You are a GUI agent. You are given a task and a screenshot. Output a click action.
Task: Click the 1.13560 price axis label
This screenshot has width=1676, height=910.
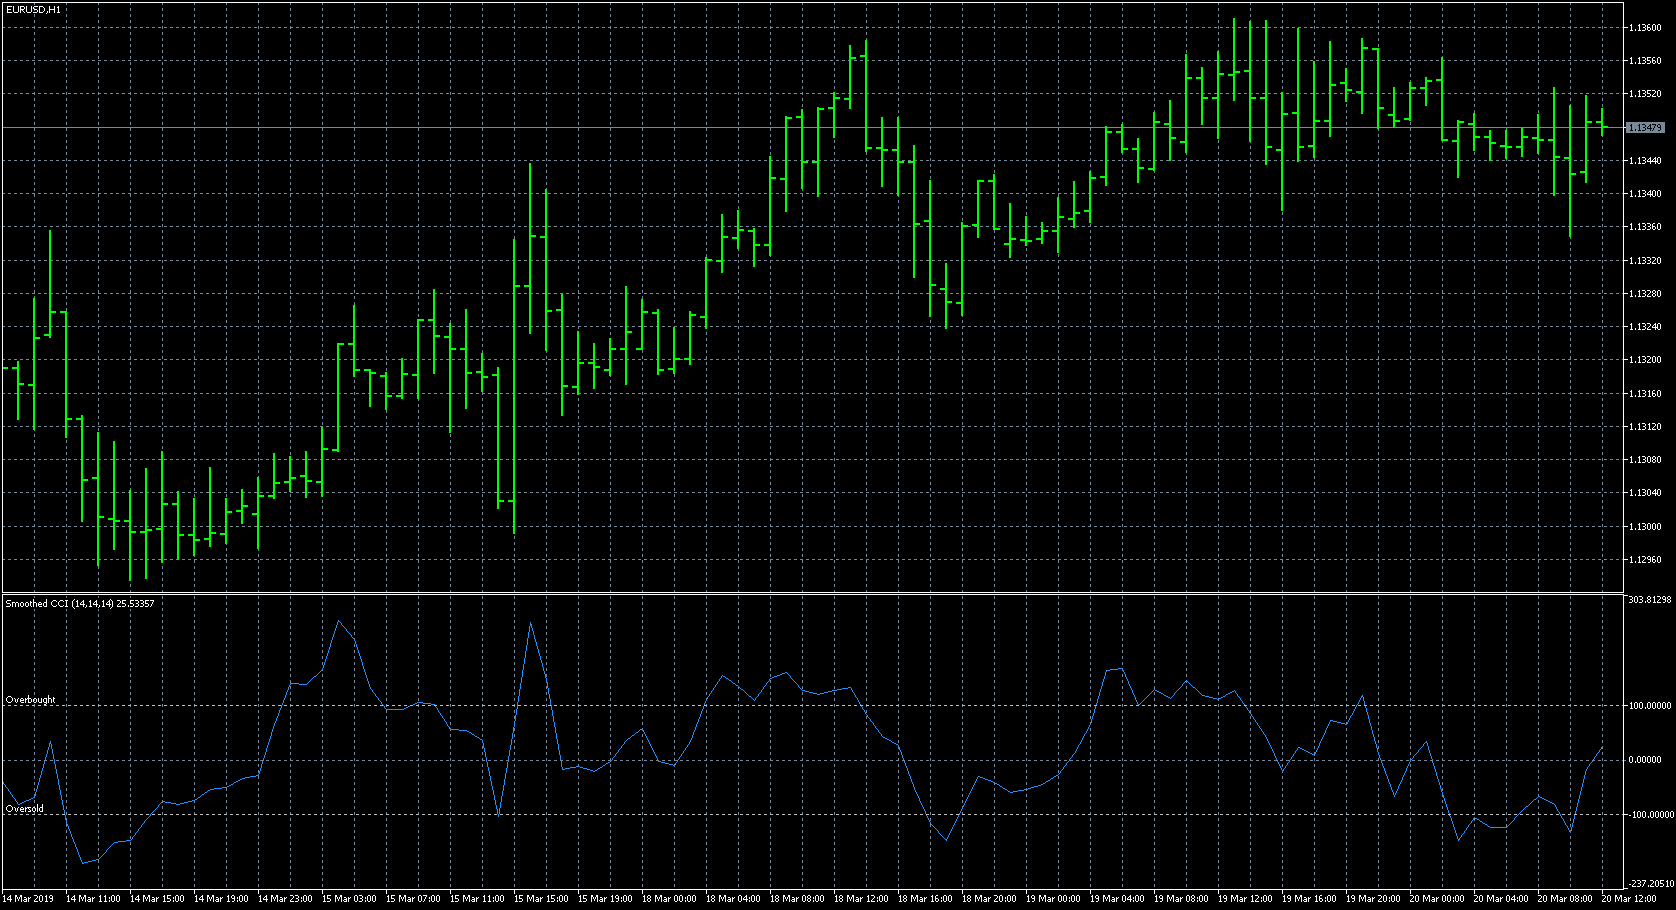(1645, 61)
